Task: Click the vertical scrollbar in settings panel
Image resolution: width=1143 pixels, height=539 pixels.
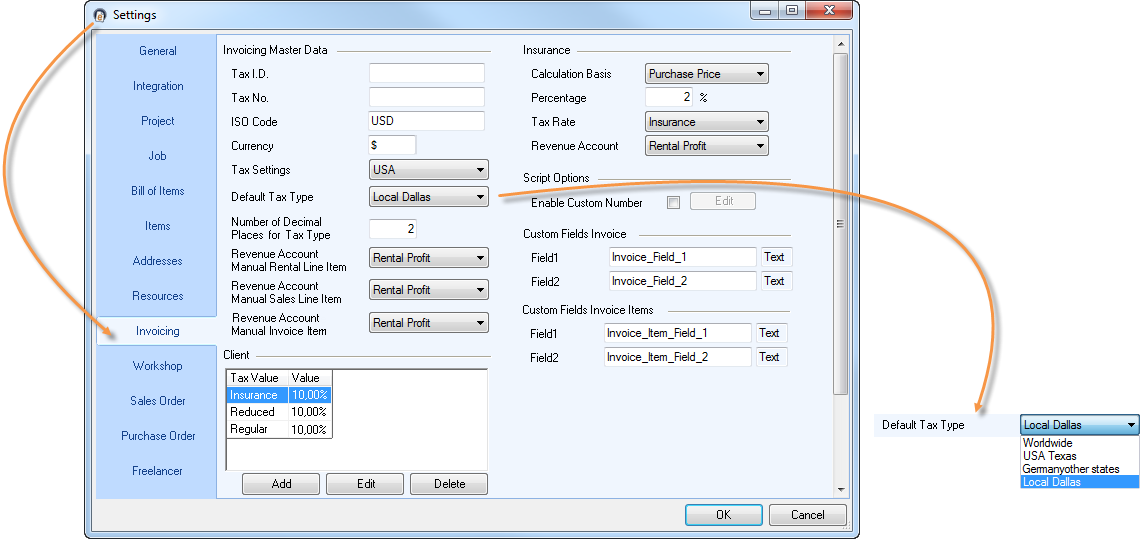Action: click(840, 223)
